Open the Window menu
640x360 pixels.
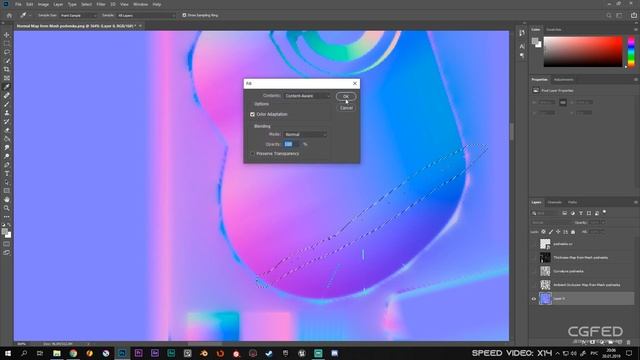coord(141,4)
